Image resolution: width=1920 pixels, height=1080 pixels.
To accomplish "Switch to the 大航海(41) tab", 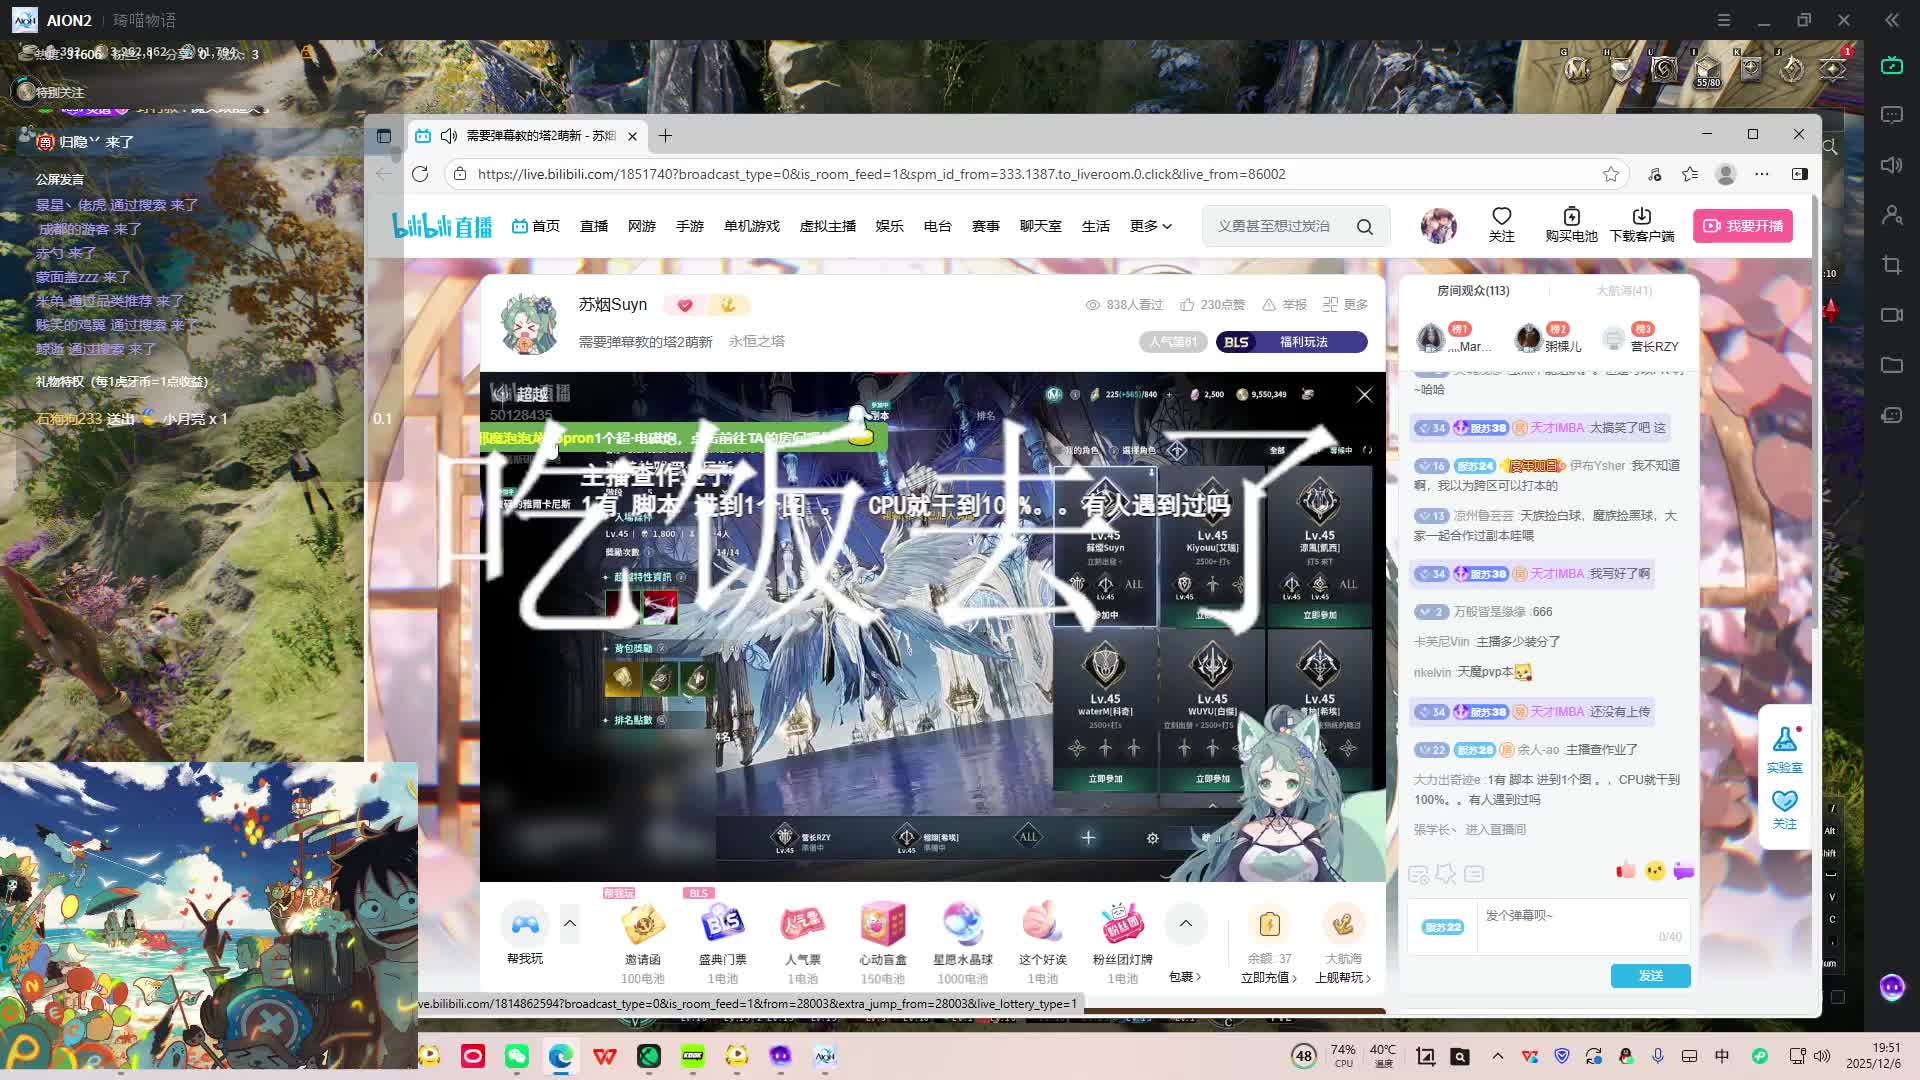I will (x=1623, y=291).
